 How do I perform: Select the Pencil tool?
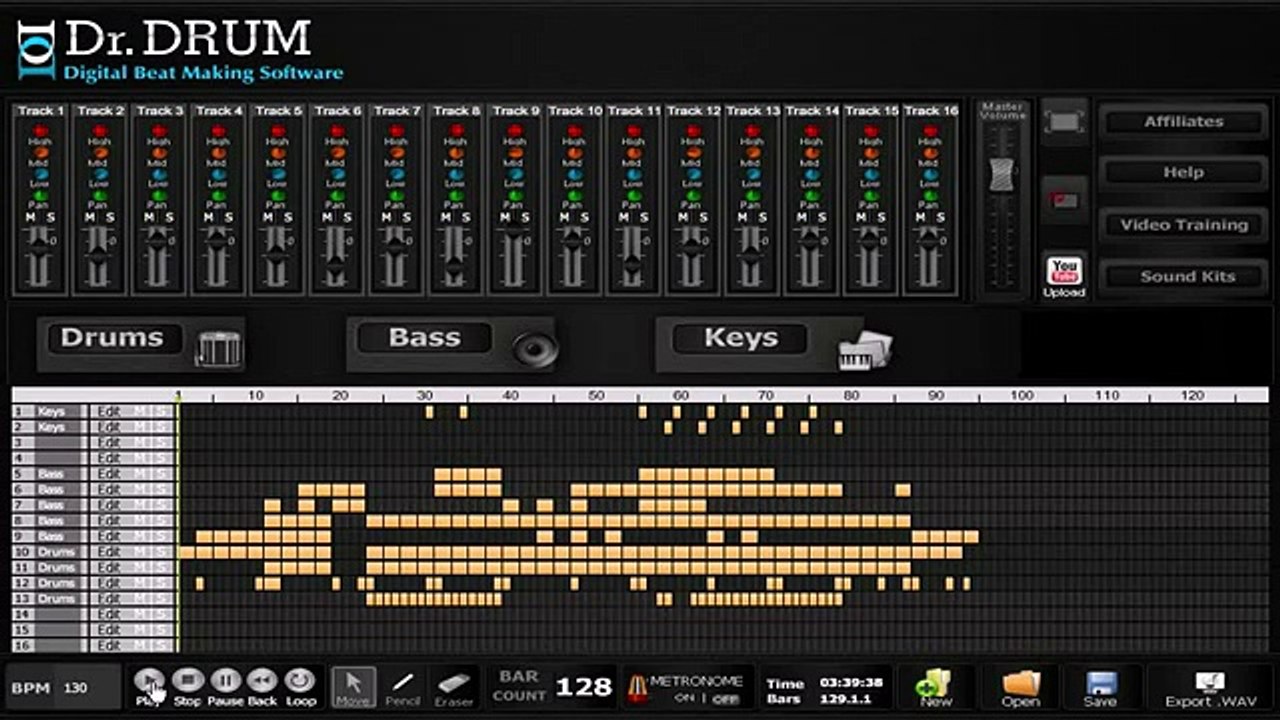coord(403,687)
